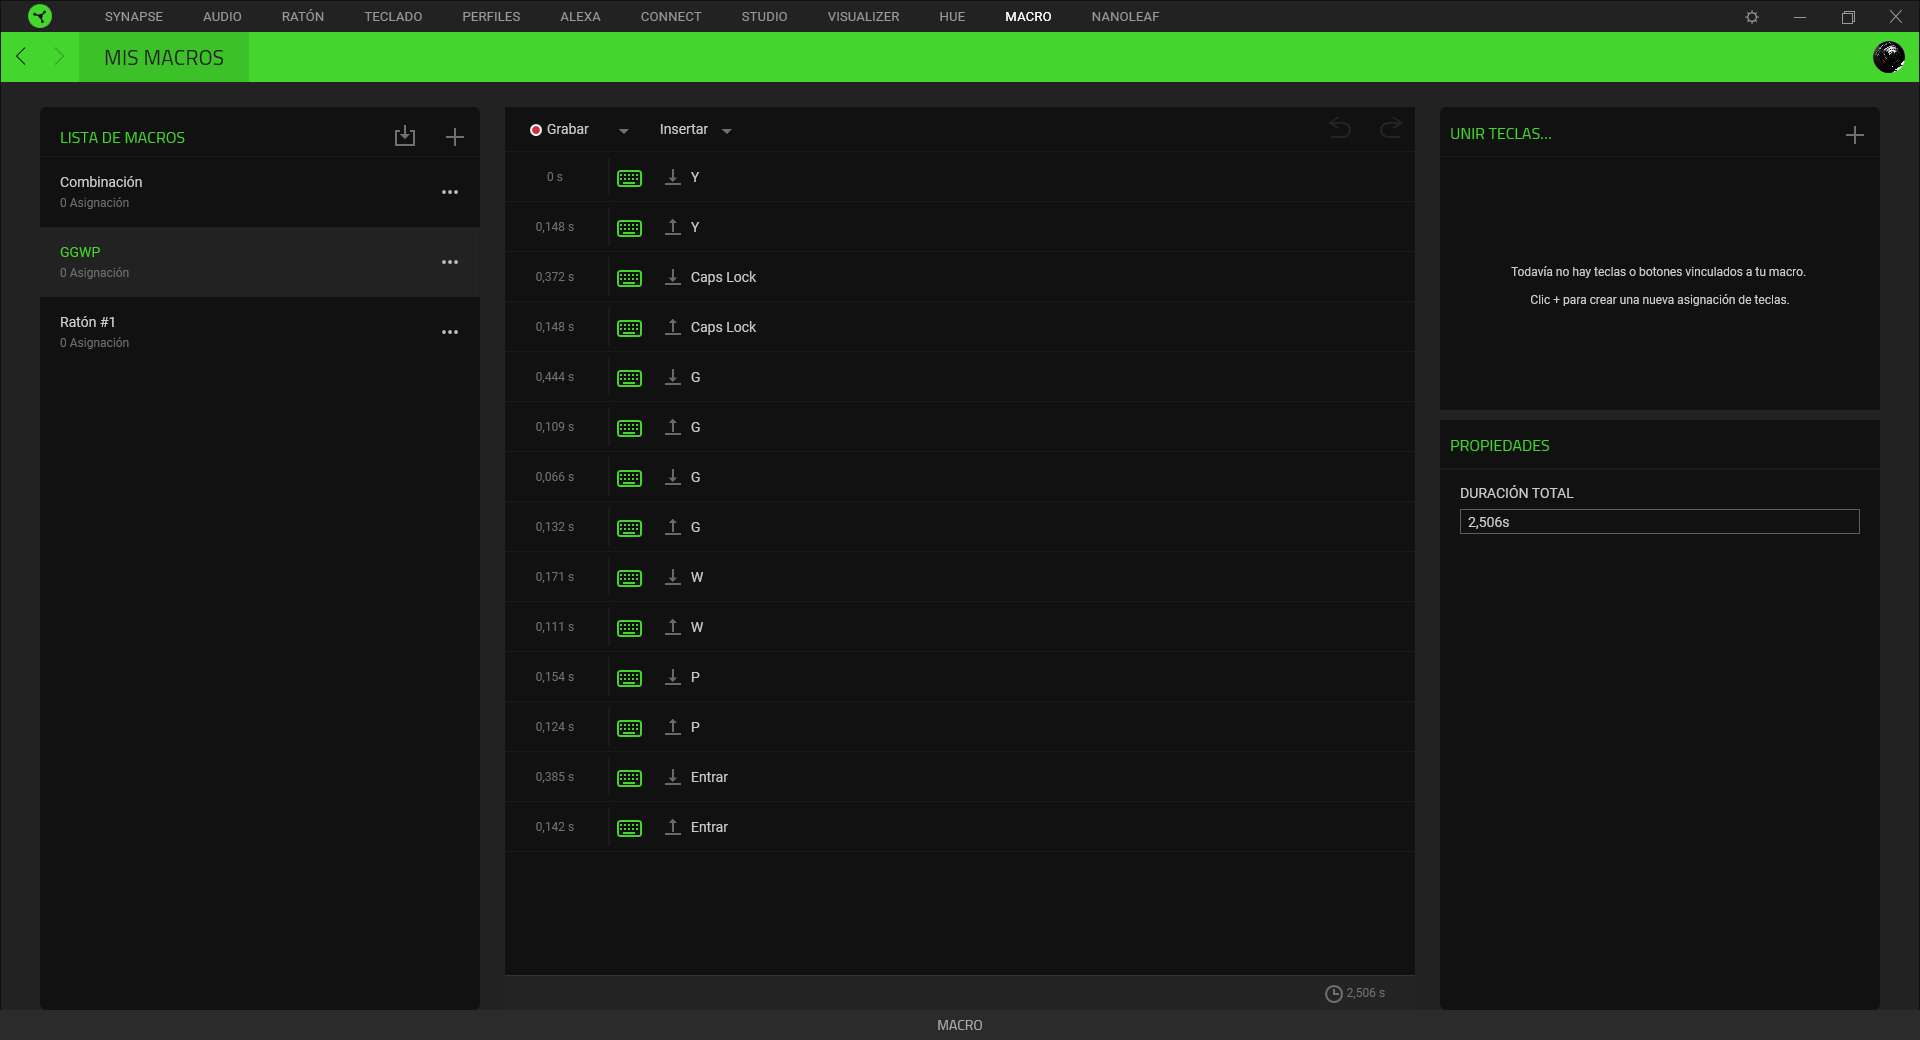Add a new macro with plus icon
The image size is (1920, 1040).
455,137
